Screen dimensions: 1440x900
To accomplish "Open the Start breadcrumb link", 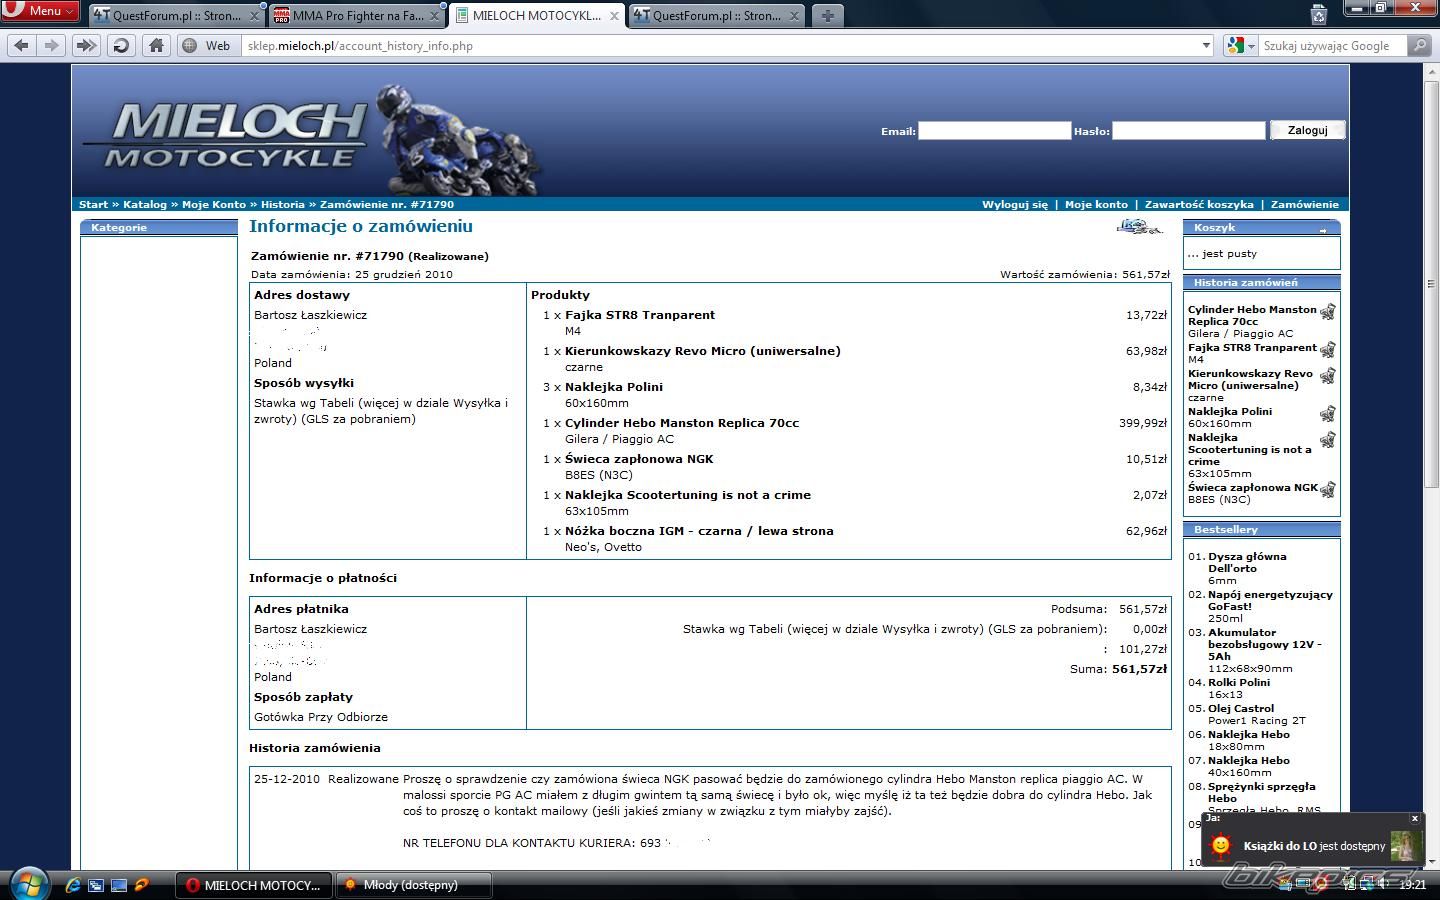I will click(x=93, y=204).
